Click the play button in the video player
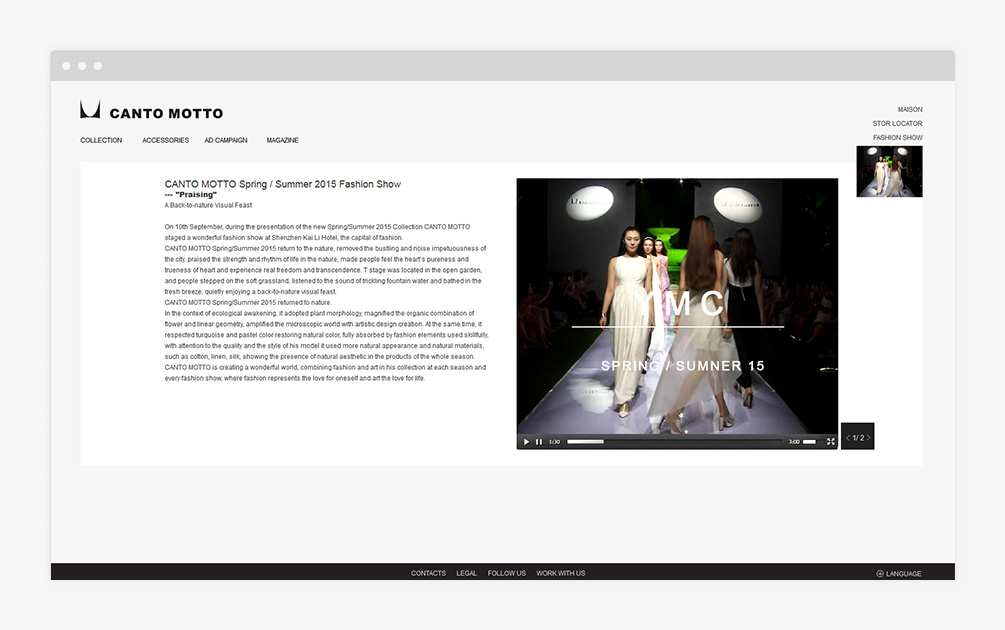Image resolution: width=1005 pixels, height=630 pixels. 526,441
